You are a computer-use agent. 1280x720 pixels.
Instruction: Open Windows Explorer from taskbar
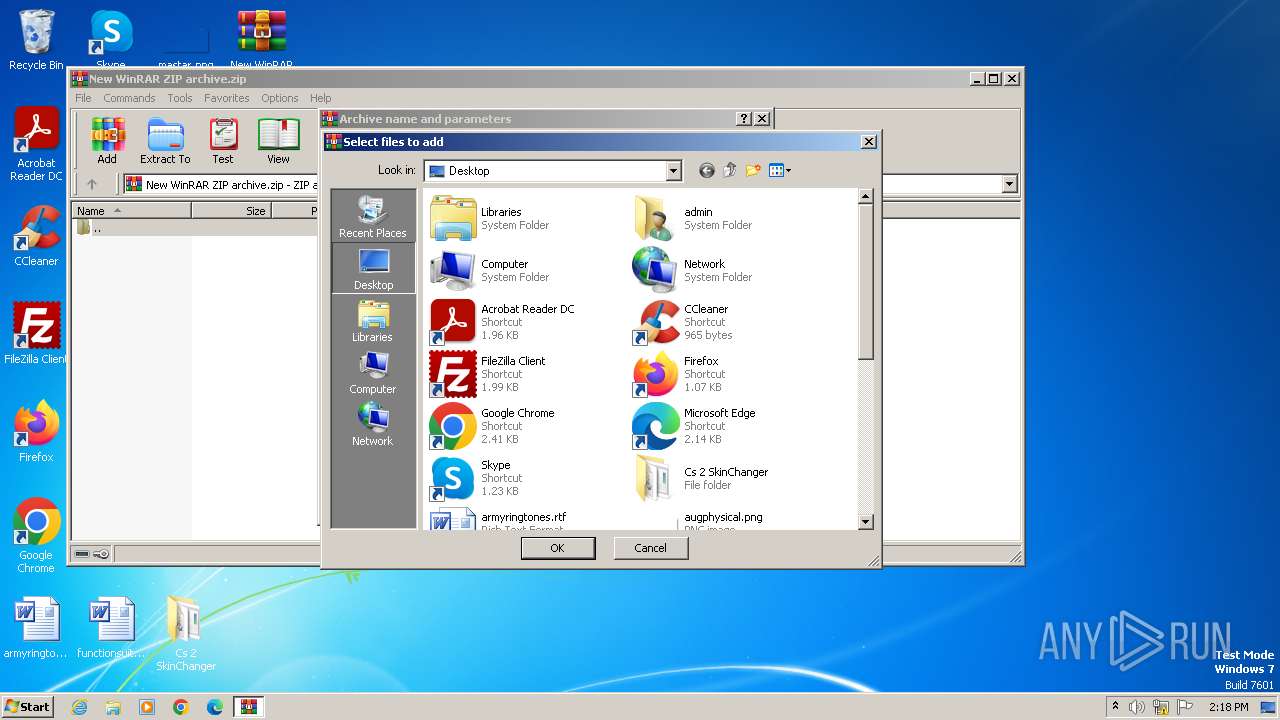(113, 707)
